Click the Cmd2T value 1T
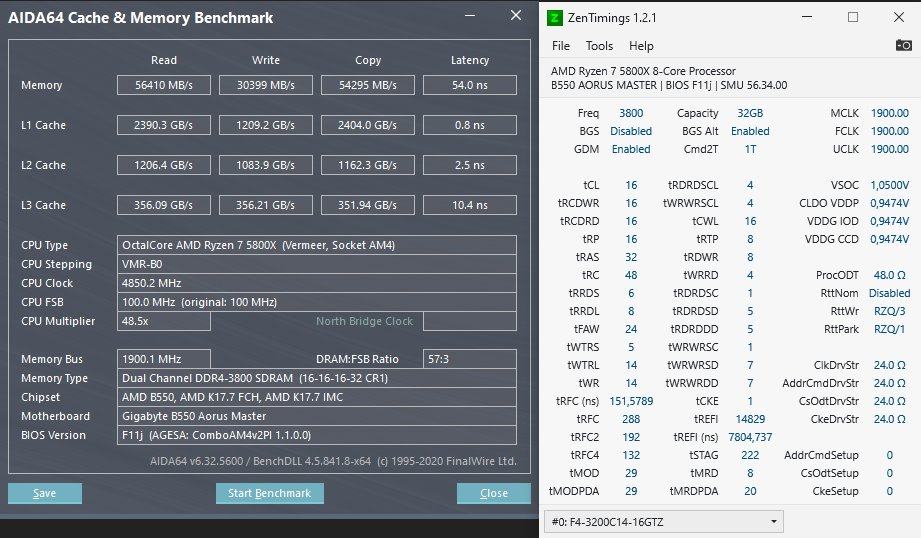The width and height of the screenshot is (921, 538). click(x=750, y=149)
